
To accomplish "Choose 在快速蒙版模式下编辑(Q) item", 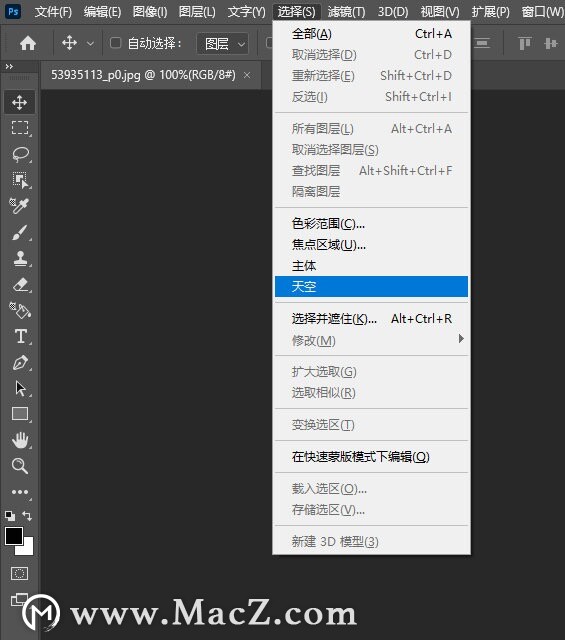I will point(371,457).
